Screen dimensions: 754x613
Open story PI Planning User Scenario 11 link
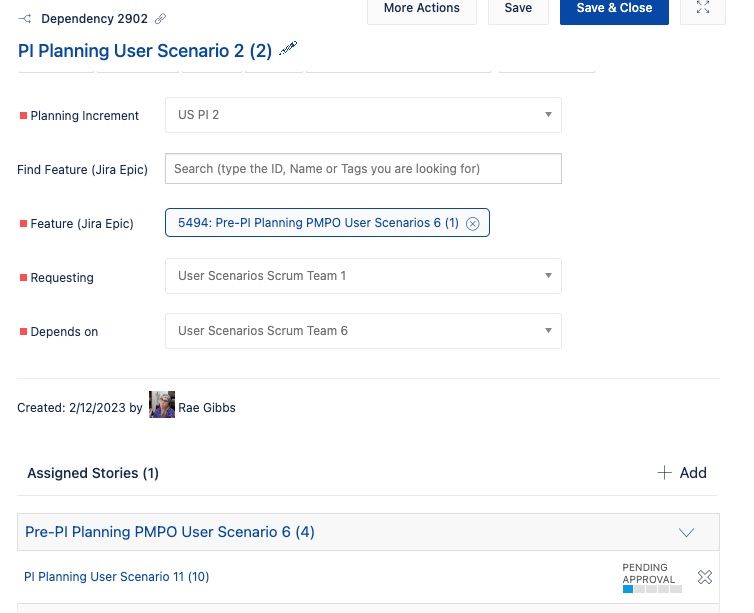[x=117, y=577]
